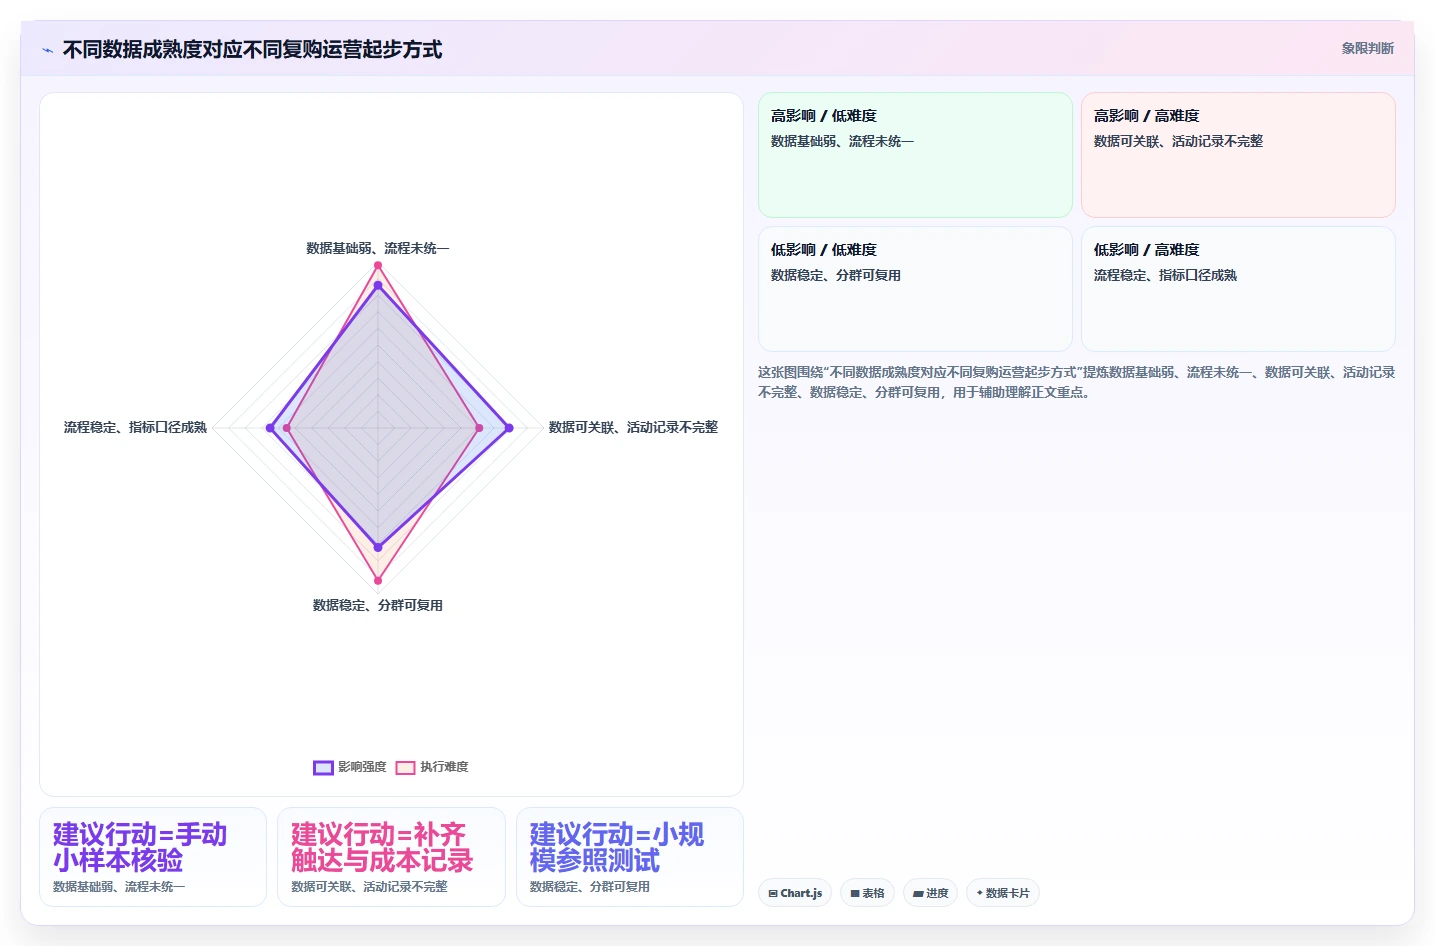Click the pink bottom data point on radar
Image resolution: width=1435 pixels, height=946 pixels.
(378, 580)
